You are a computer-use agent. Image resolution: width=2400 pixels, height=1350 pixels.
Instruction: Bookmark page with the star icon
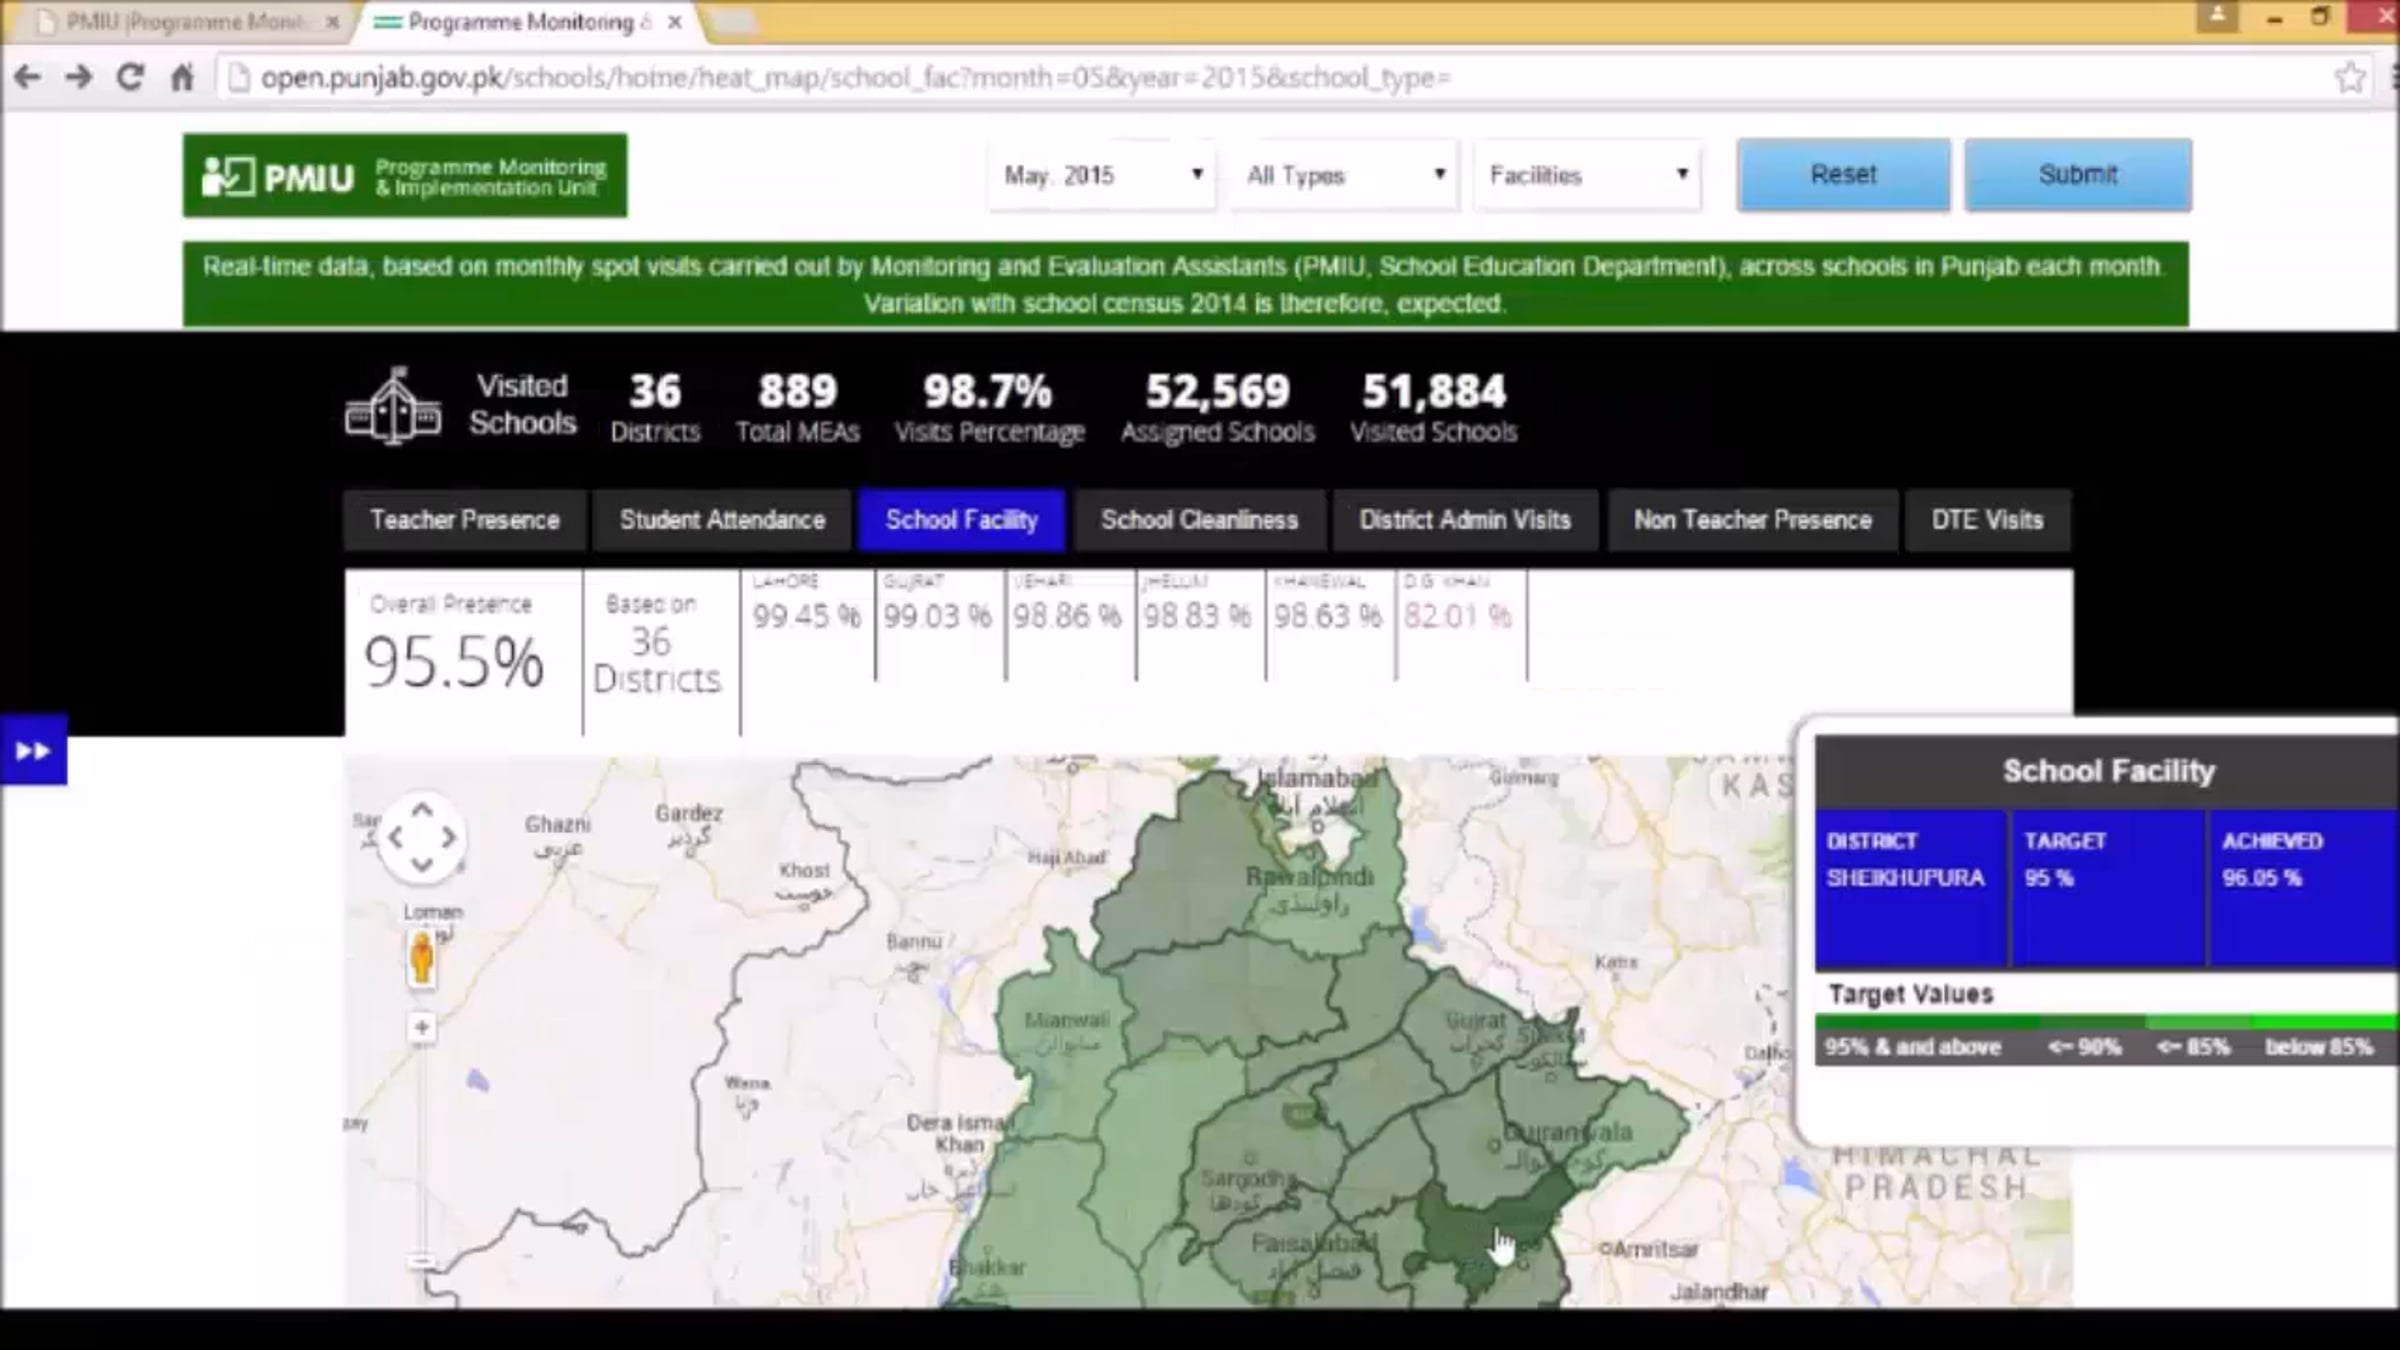point(2350,77)
